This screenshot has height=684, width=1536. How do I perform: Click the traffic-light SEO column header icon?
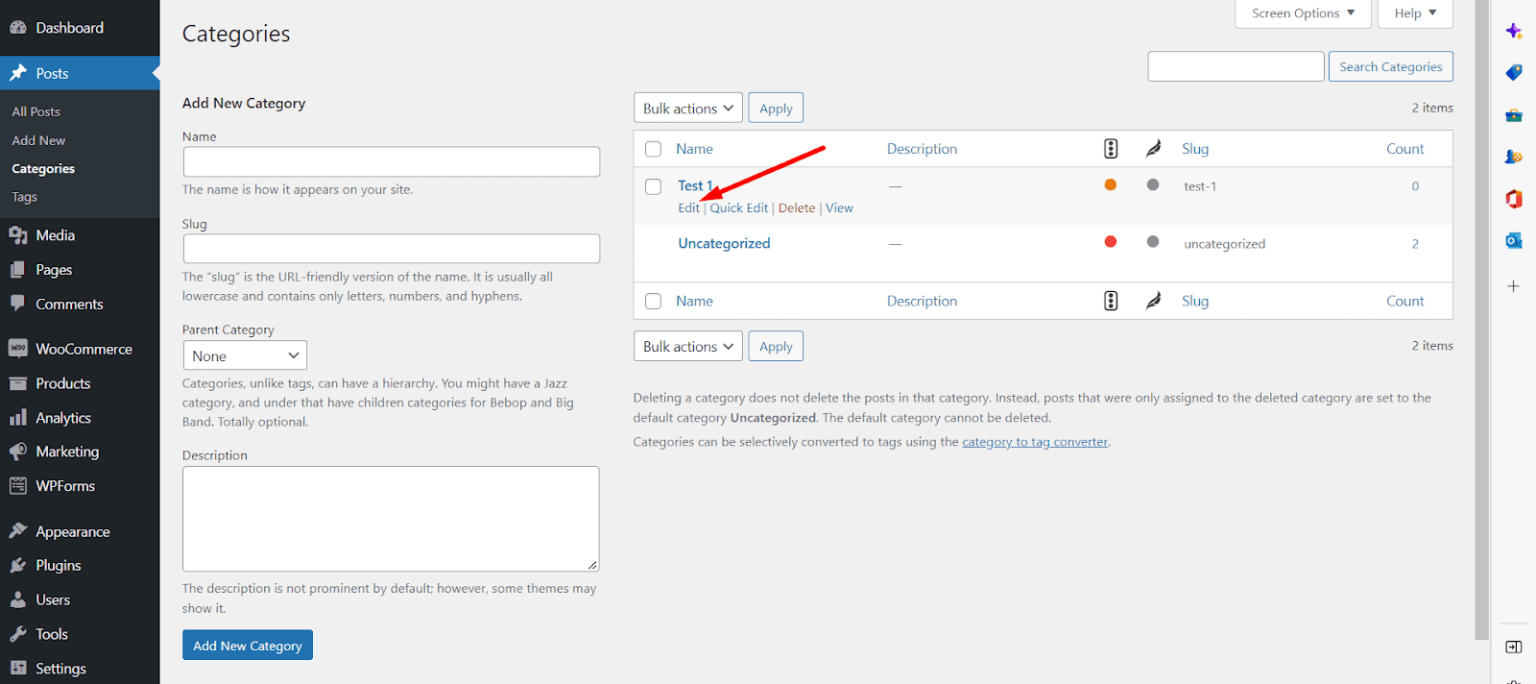[1110, 148]
